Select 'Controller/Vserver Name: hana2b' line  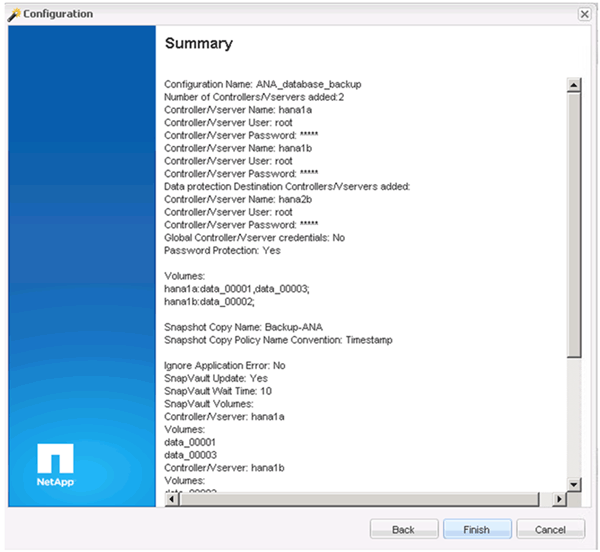coord(238,199)
